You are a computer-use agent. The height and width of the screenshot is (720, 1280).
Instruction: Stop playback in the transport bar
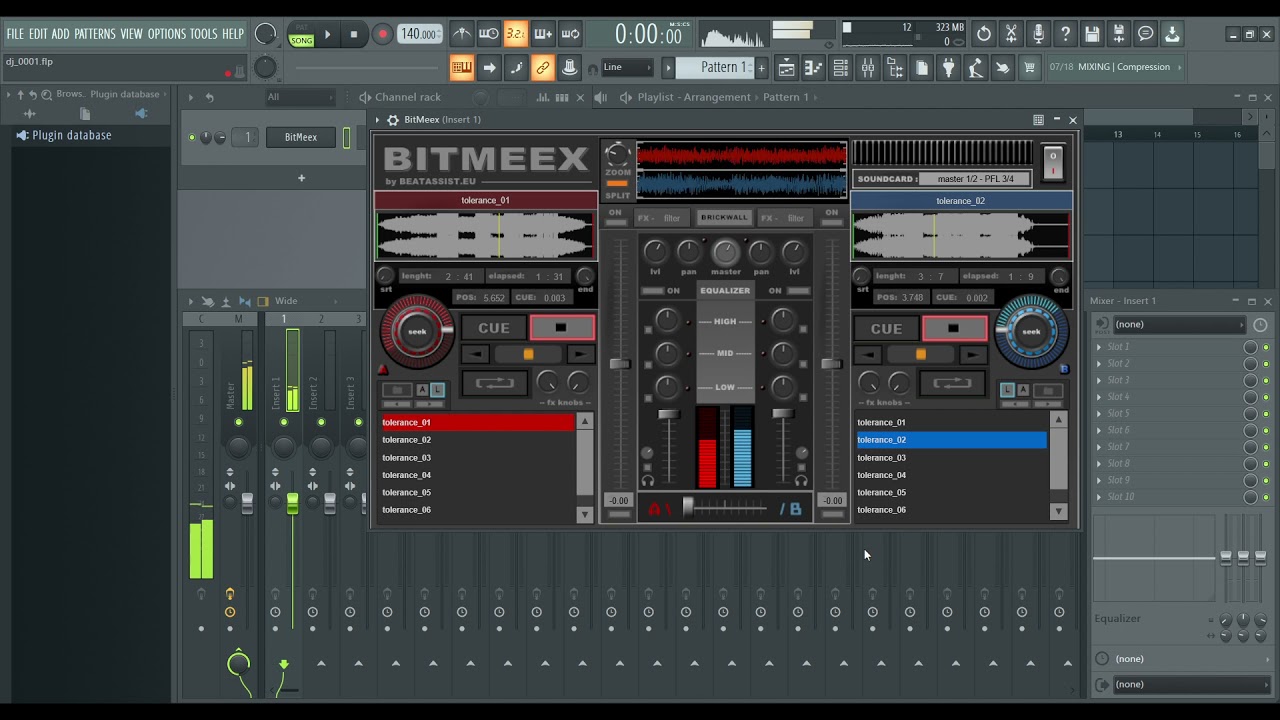353,34
